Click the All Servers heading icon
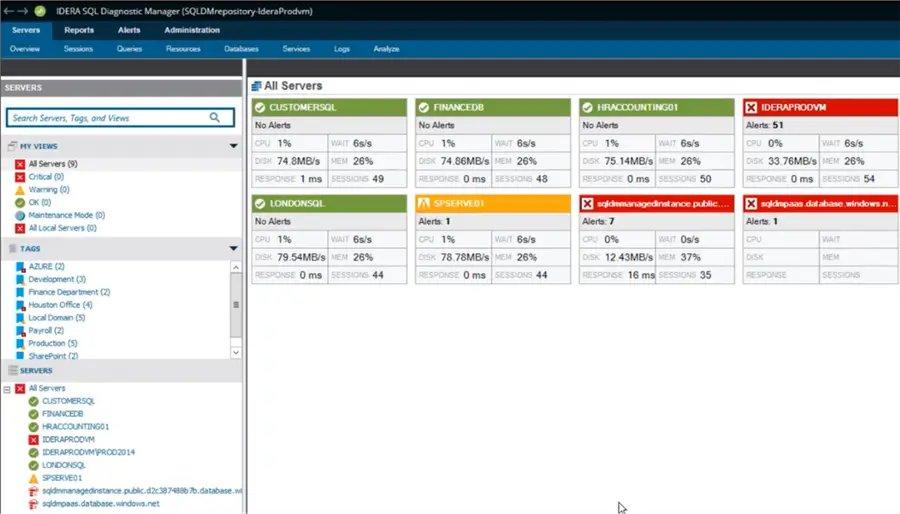 256,86
